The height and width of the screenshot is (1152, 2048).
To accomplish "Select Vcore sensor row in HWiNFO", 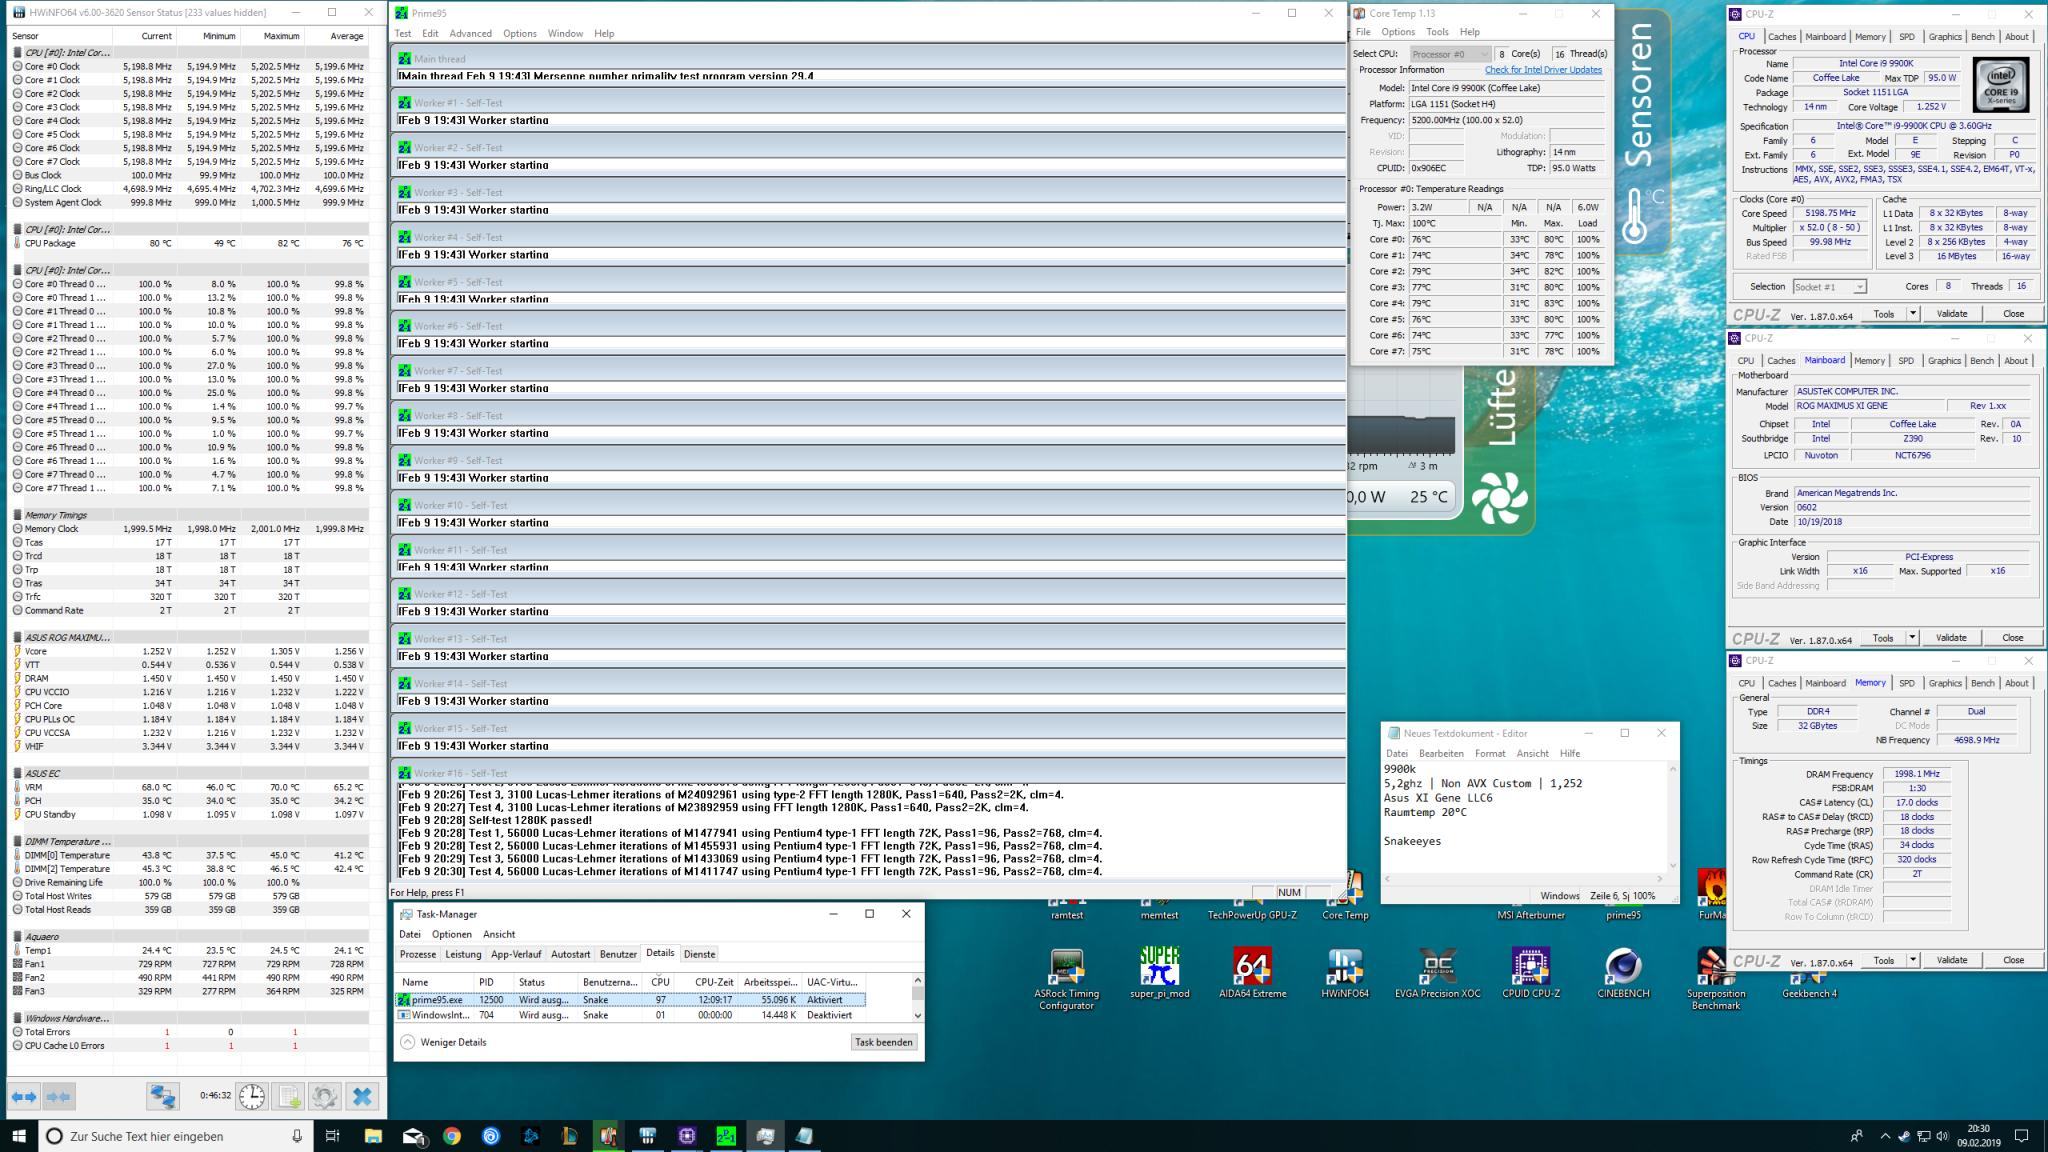I will [x=190, y=651].
